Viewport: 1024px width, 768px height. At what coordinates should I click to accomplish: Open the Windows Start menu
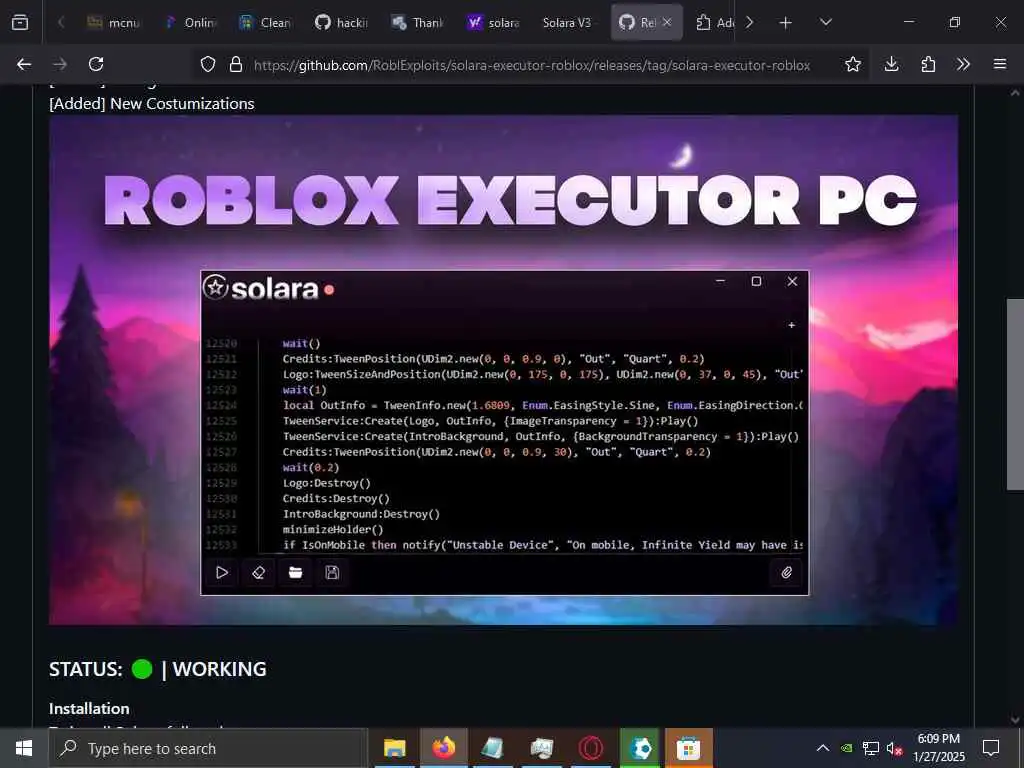click(24, 748)
